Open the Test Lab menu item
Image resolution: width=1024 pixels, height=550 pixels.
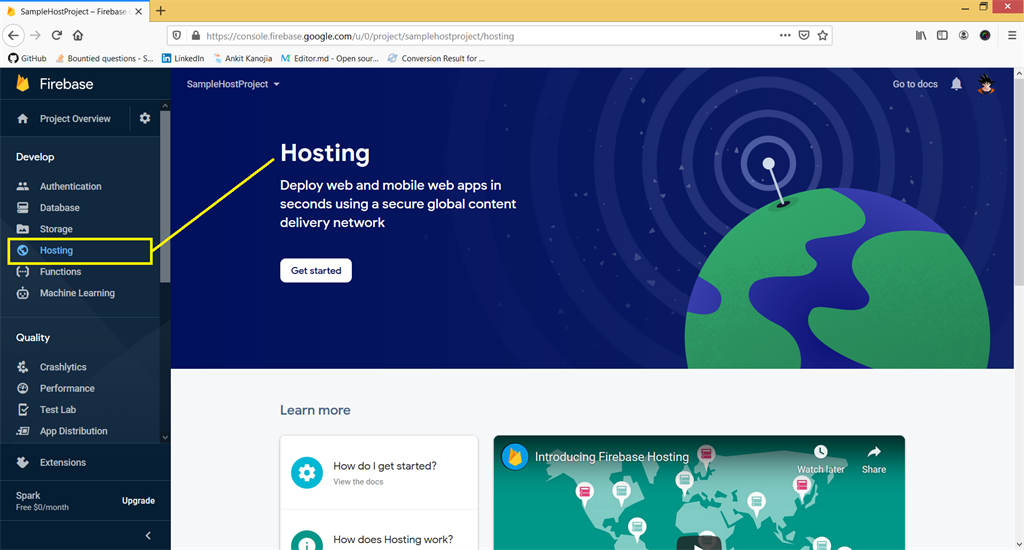tap(57, 410)
